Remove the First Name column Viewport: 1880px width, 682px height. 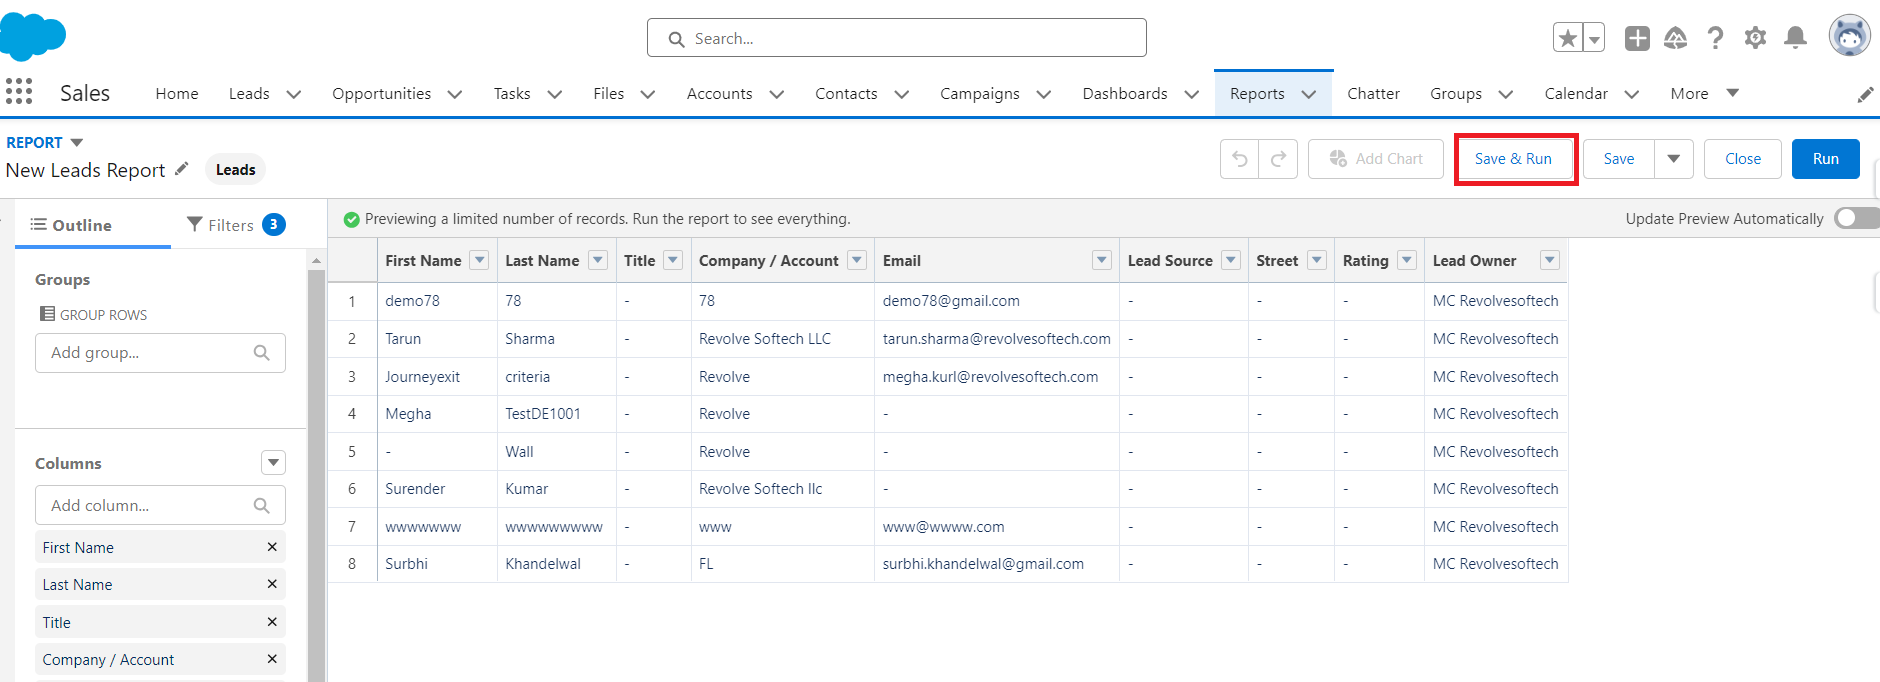coord(272,547)
